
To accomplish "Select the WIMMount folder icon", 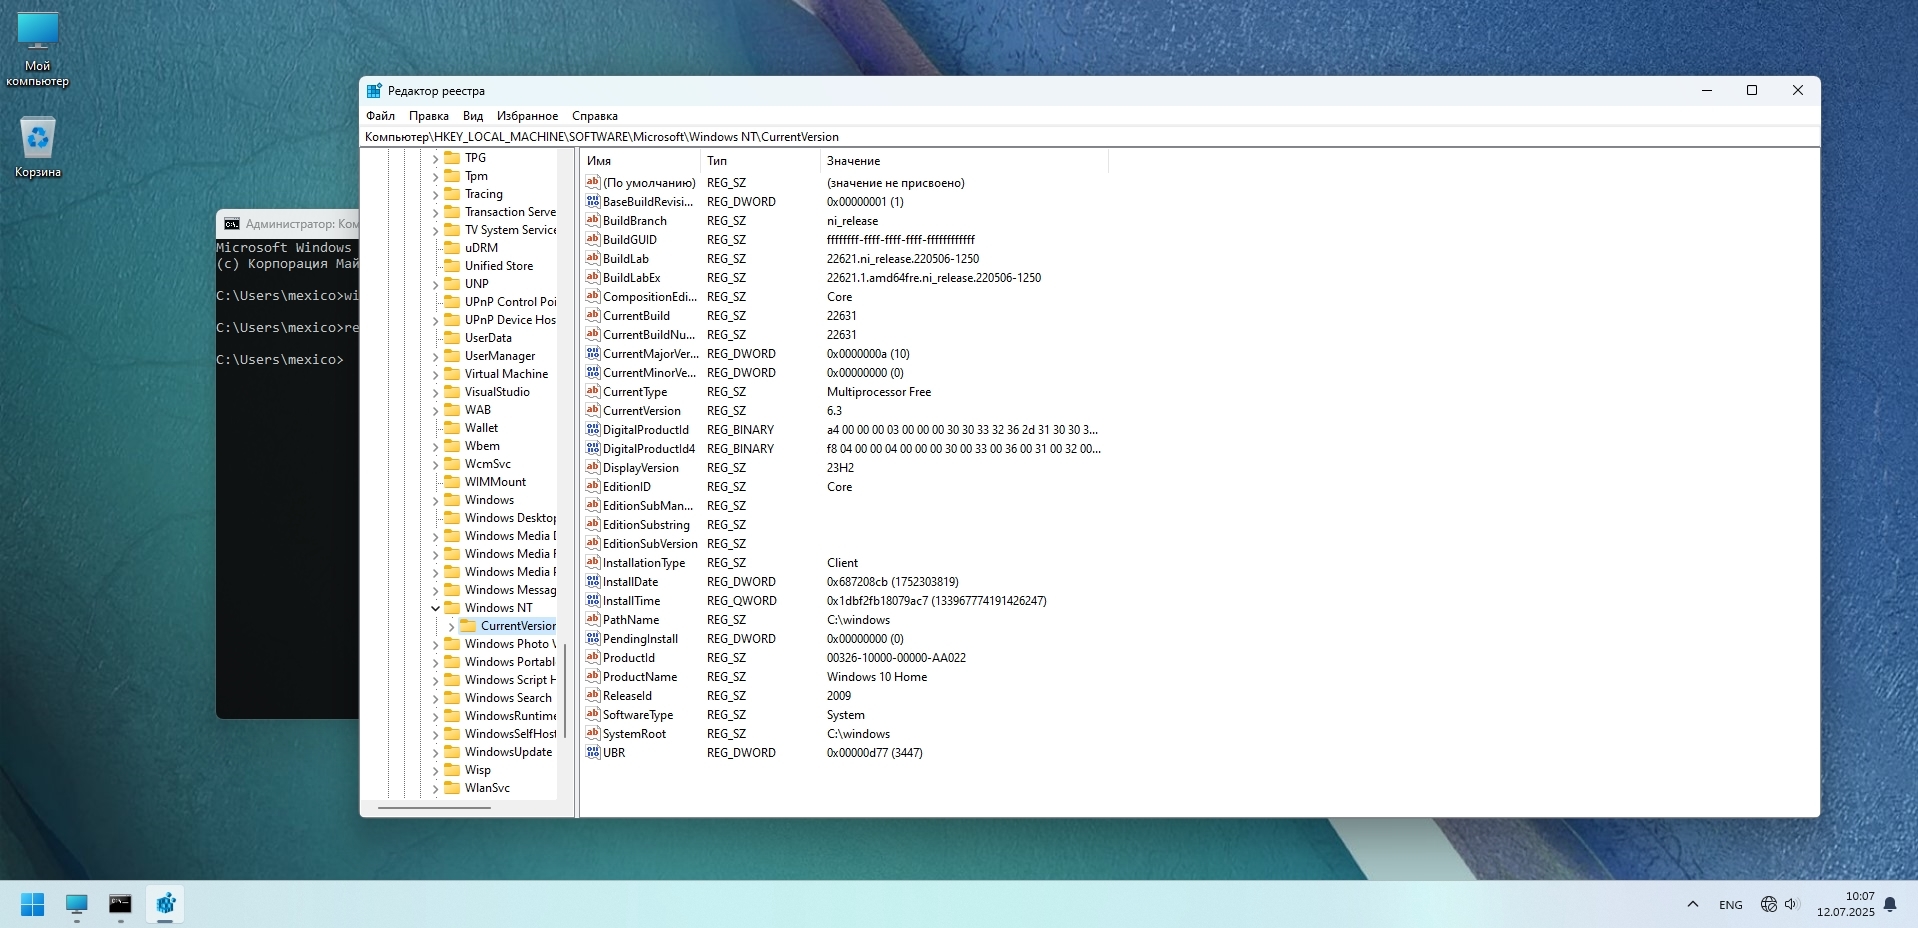I will coord(452,482).
